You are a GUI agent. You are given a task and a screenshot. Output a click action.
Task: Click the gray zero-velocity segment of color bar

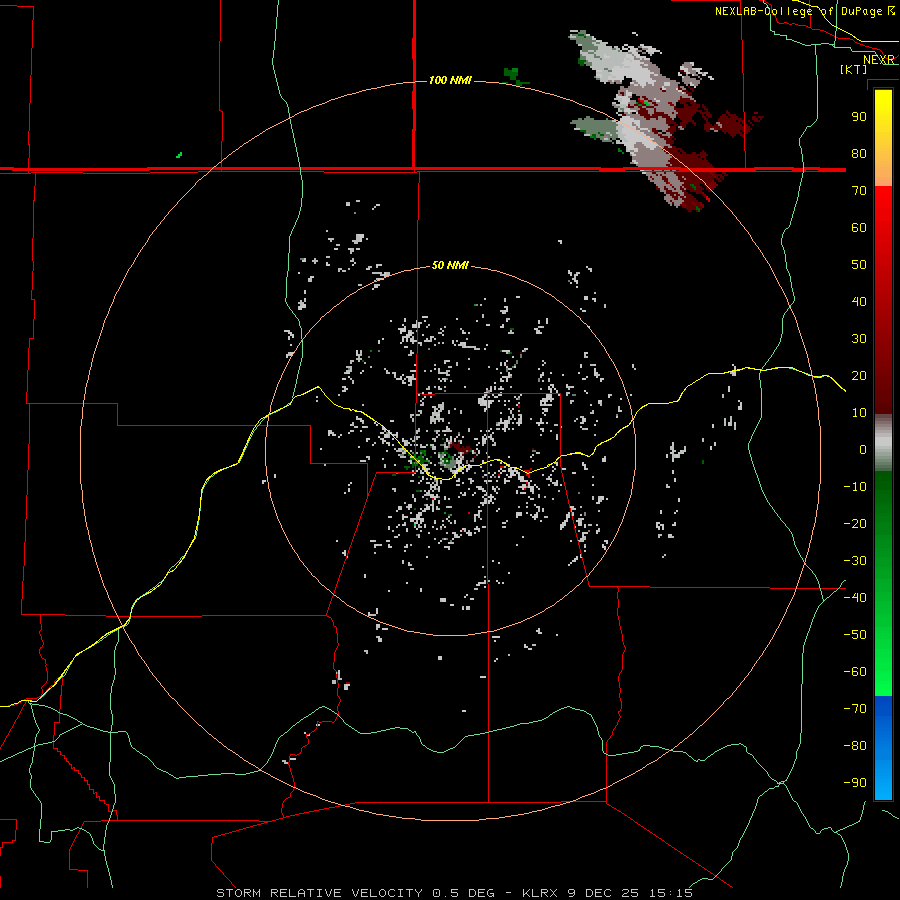point(883,443)
